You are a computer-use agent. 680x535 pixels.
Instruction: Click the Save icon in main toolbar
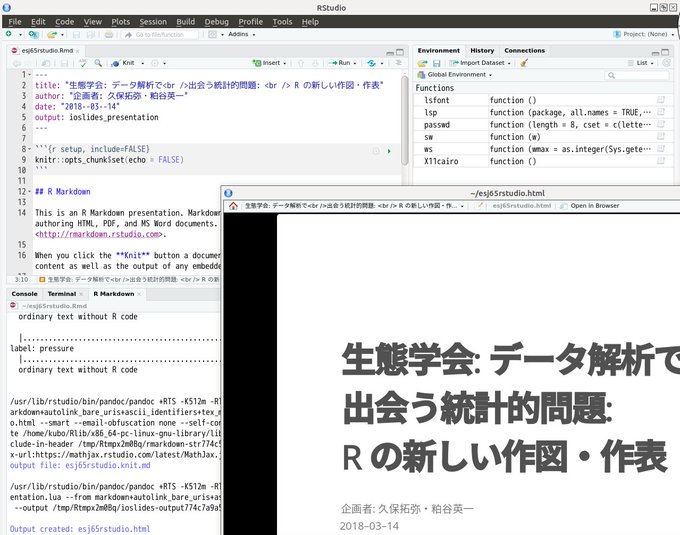76,35
